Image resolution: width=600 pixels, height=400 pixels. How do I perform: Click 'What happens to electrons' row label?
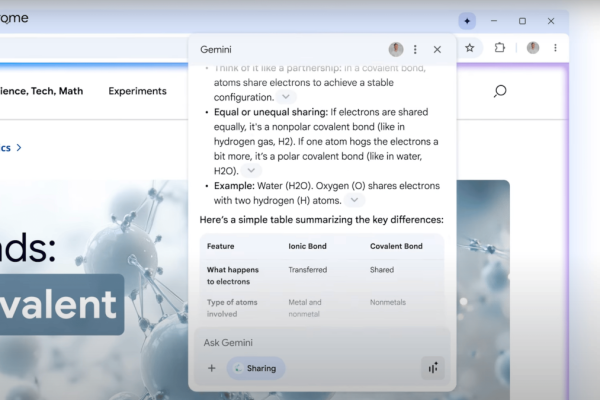tap(233, 276)
